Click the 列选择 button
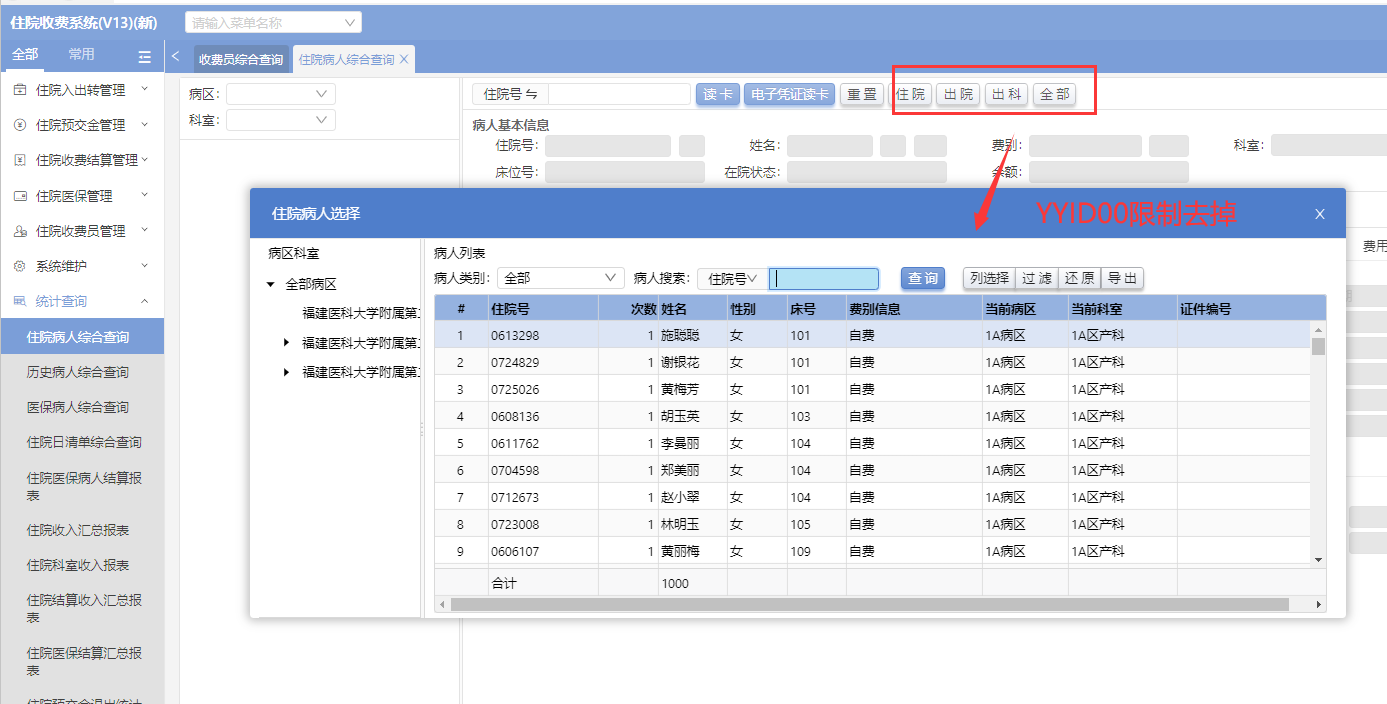Viewport: 1387px width, 704px height. click(989, 279)
